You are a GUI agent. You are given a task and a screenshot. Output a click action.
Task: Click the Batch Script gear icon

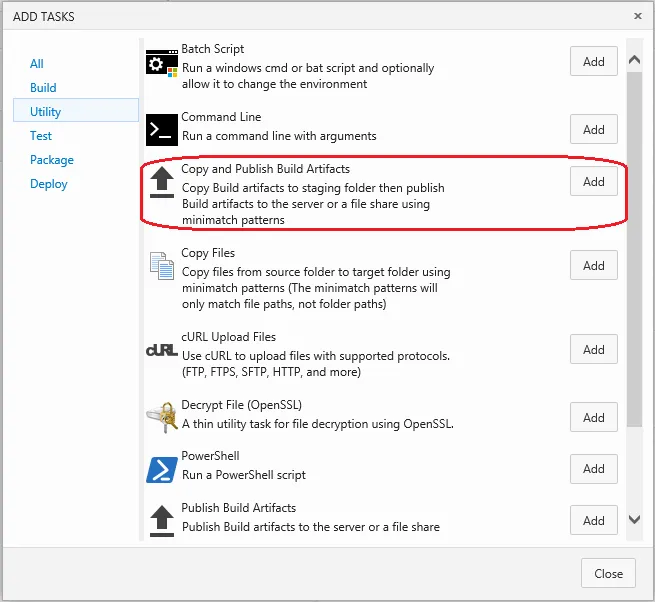(x=162, y=63)
